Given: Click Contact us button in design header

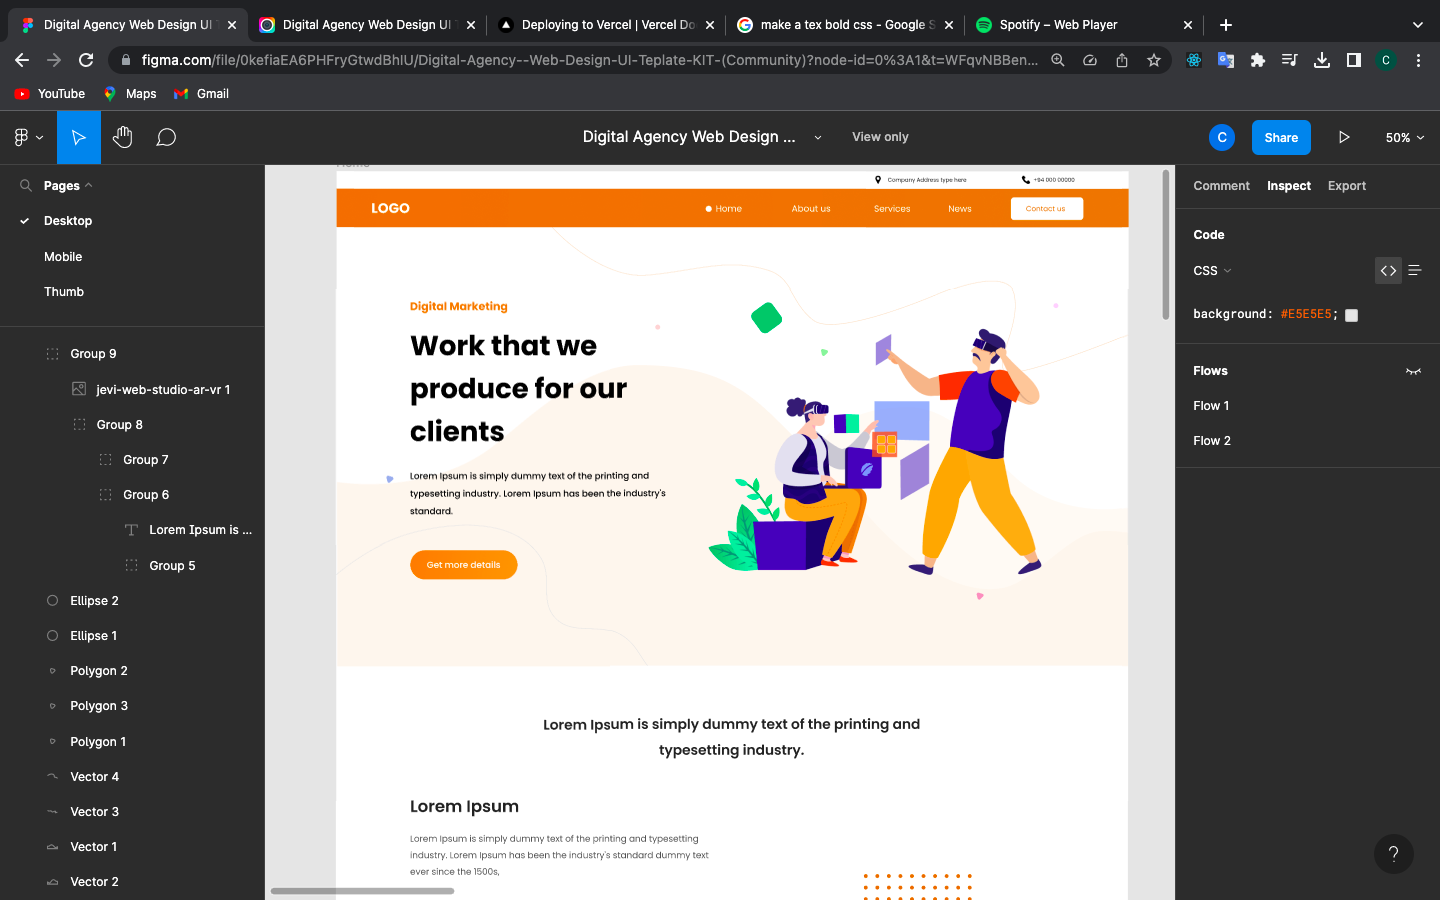Looking at the screenshot, I should 1046,208.
